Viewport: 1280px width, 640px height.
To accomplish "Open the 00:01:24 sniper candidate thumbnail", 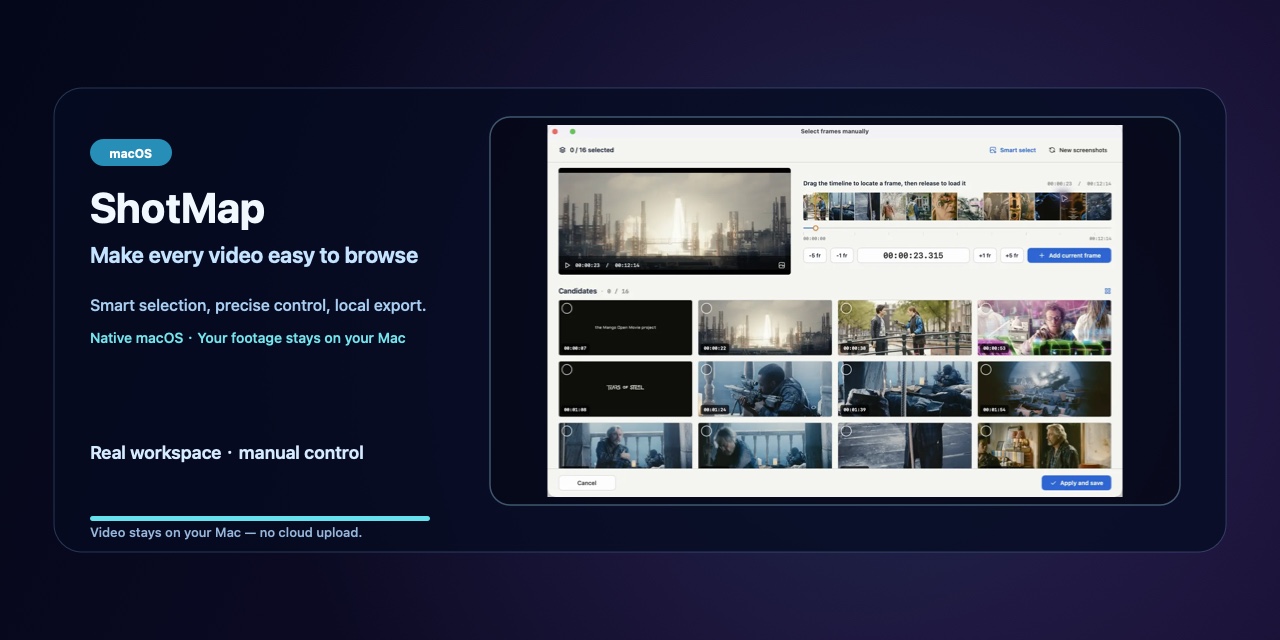I will pos(765,389).
